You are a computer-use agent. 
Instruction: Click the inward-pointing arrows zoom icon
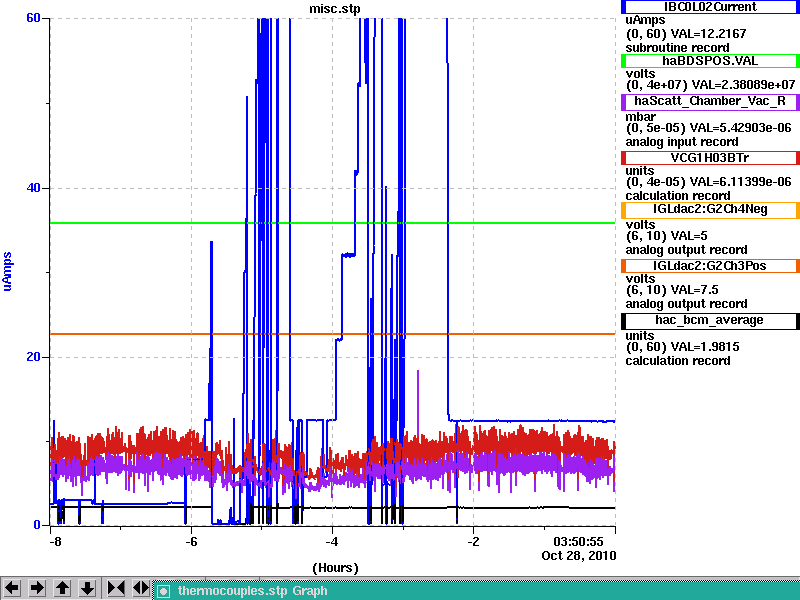pos(116,588)
